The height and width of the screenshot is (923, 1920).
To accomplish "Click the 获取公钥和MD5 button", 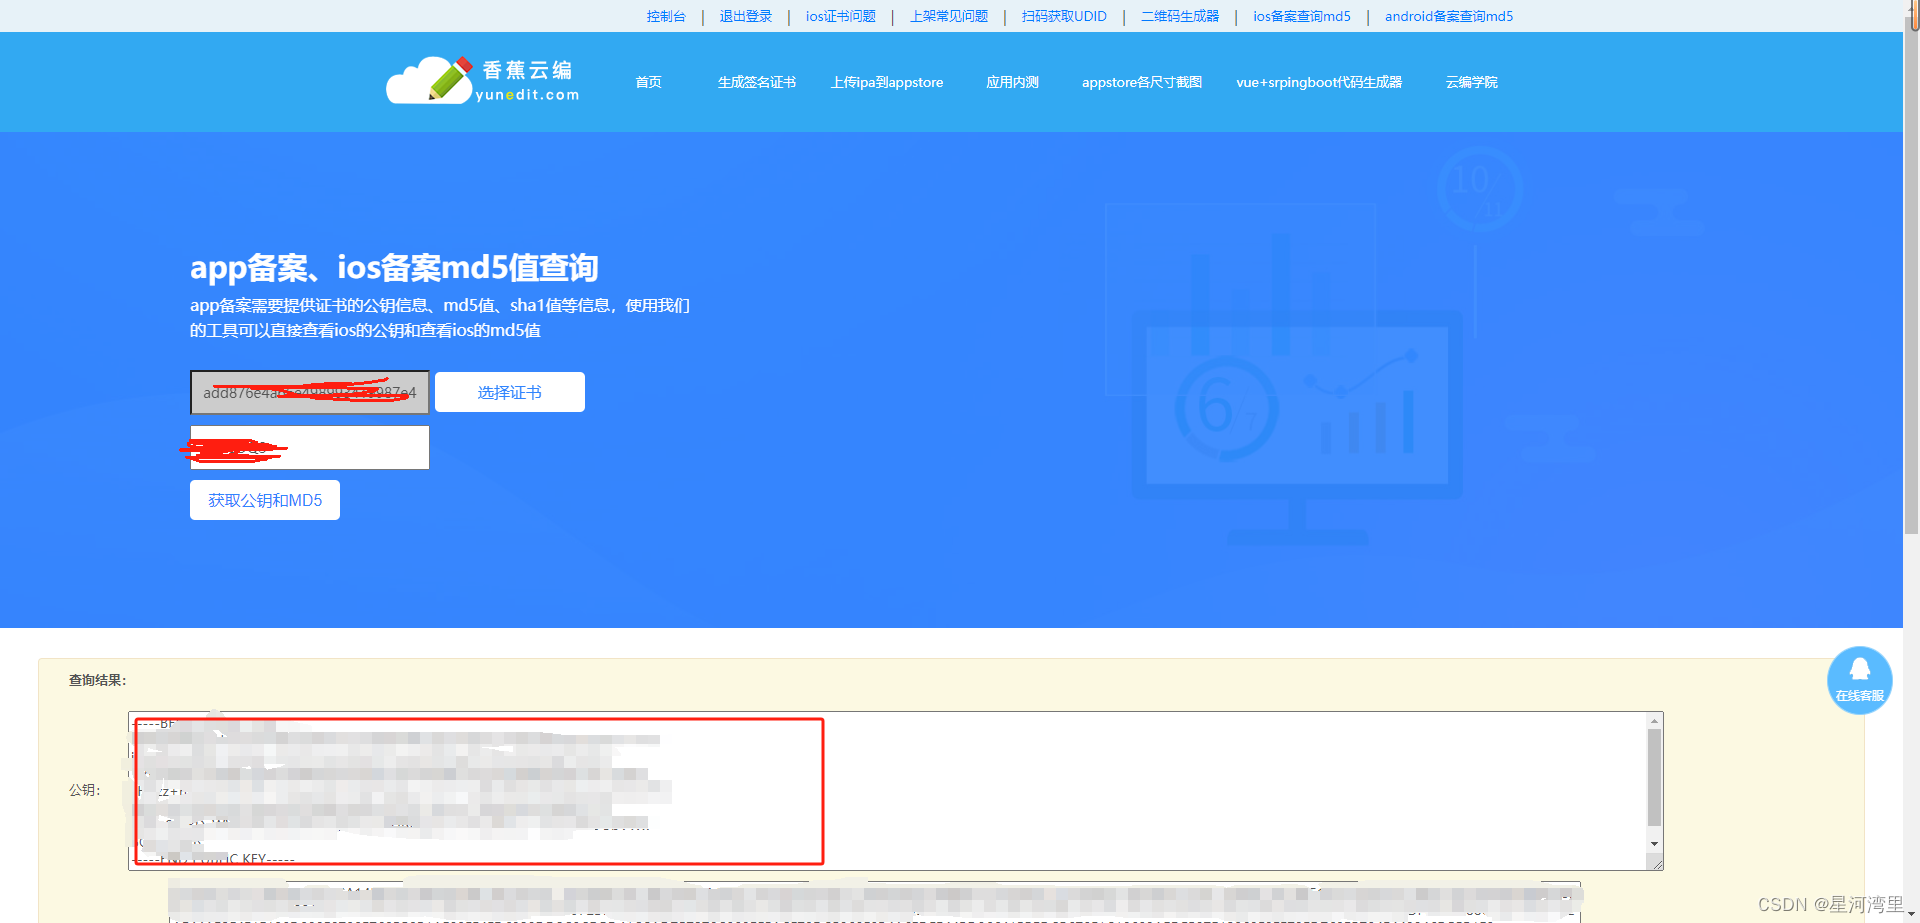I will click(x=264, y=499).
